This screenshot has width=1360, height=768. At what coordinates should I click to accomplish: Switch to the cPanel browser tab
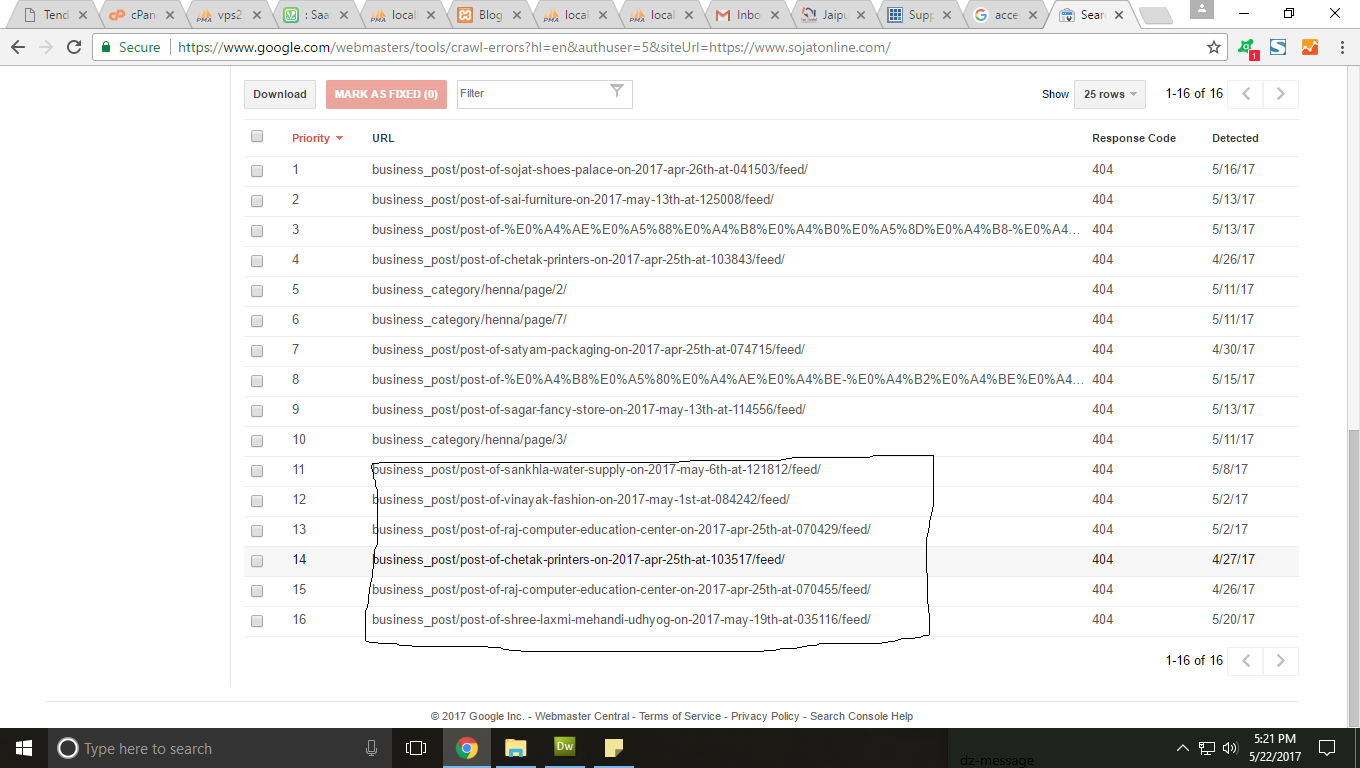[140, 15]
